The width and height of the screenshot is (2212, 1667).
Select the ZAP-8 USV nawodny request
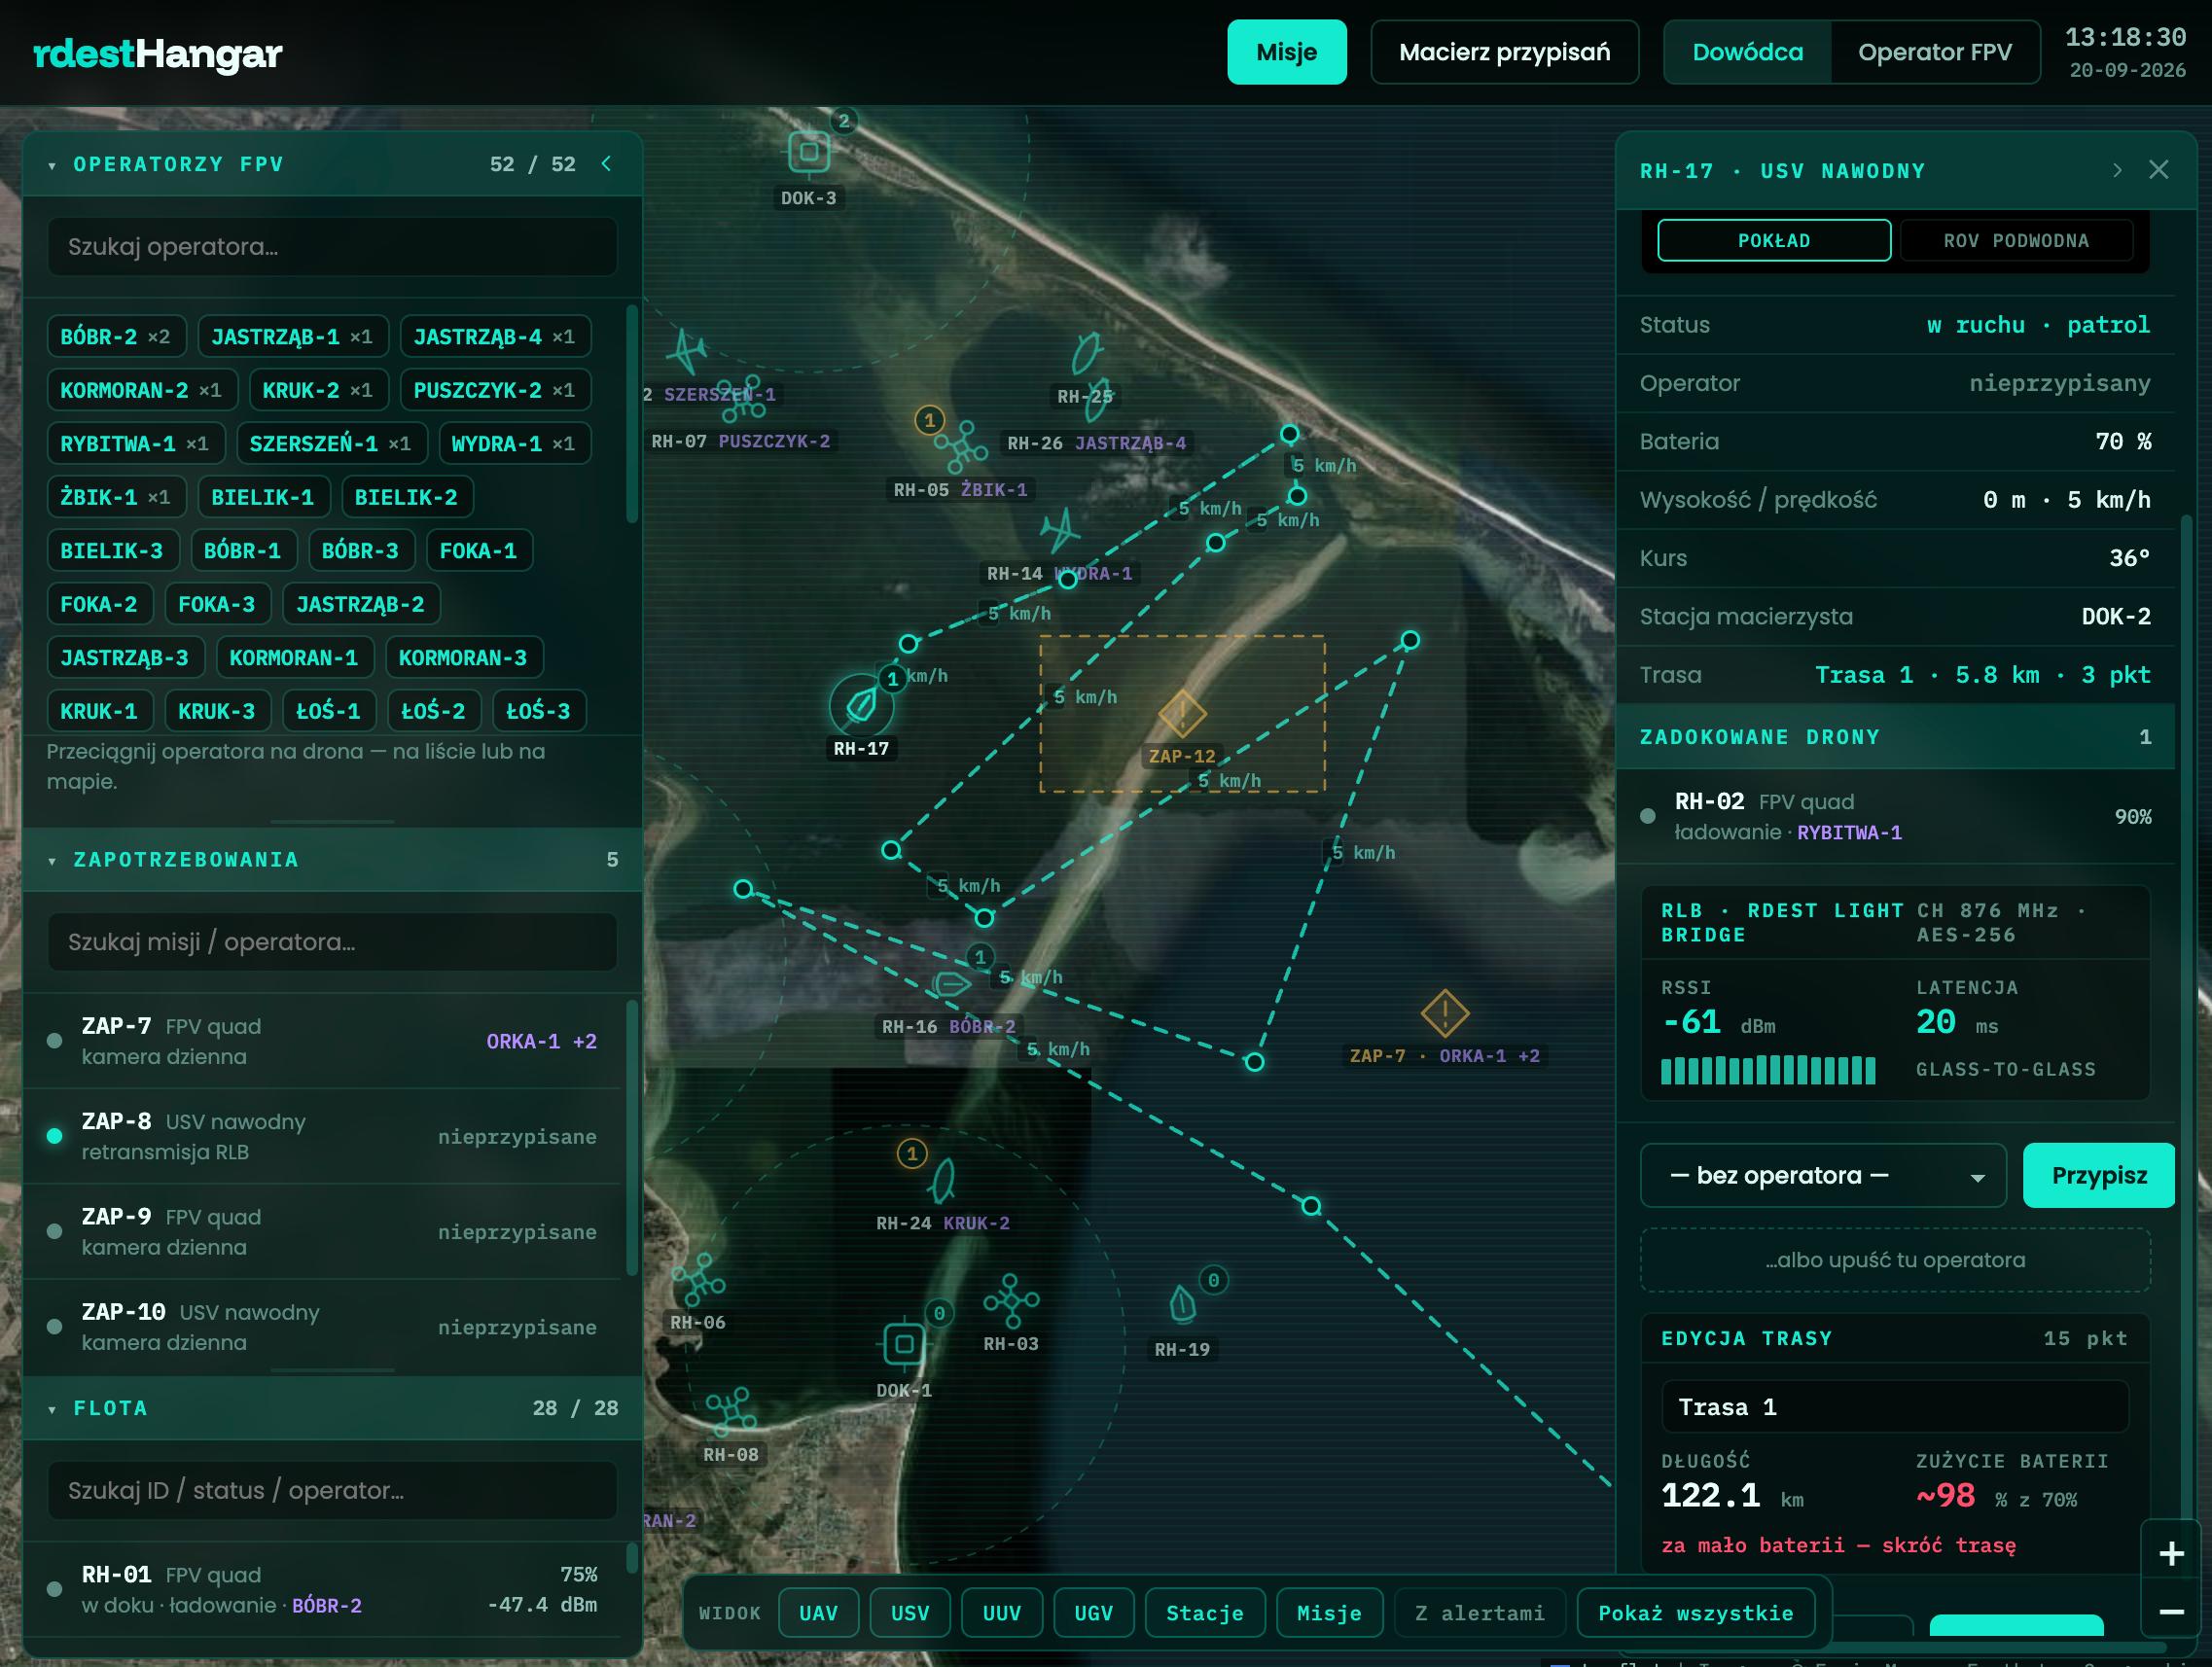[x=322, y=1137]
